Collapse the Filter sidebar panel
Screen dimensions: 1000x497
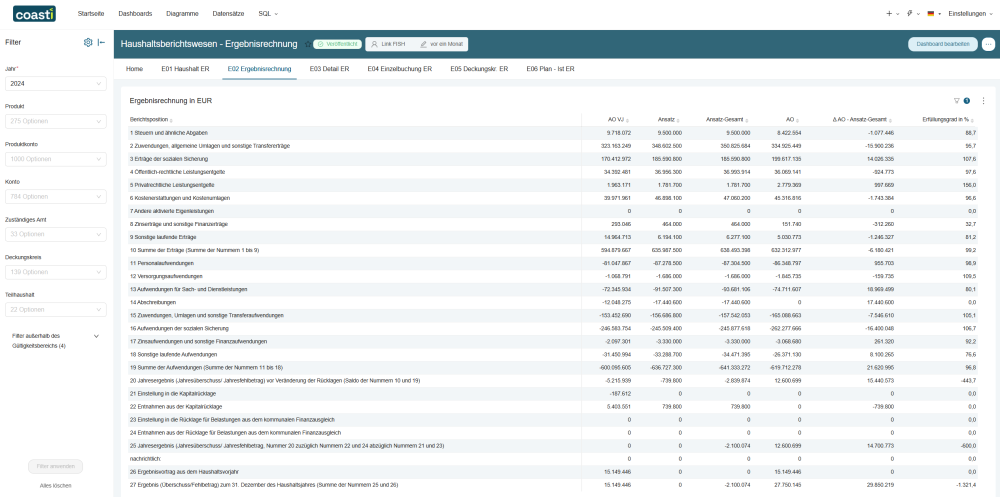[101, 42]
